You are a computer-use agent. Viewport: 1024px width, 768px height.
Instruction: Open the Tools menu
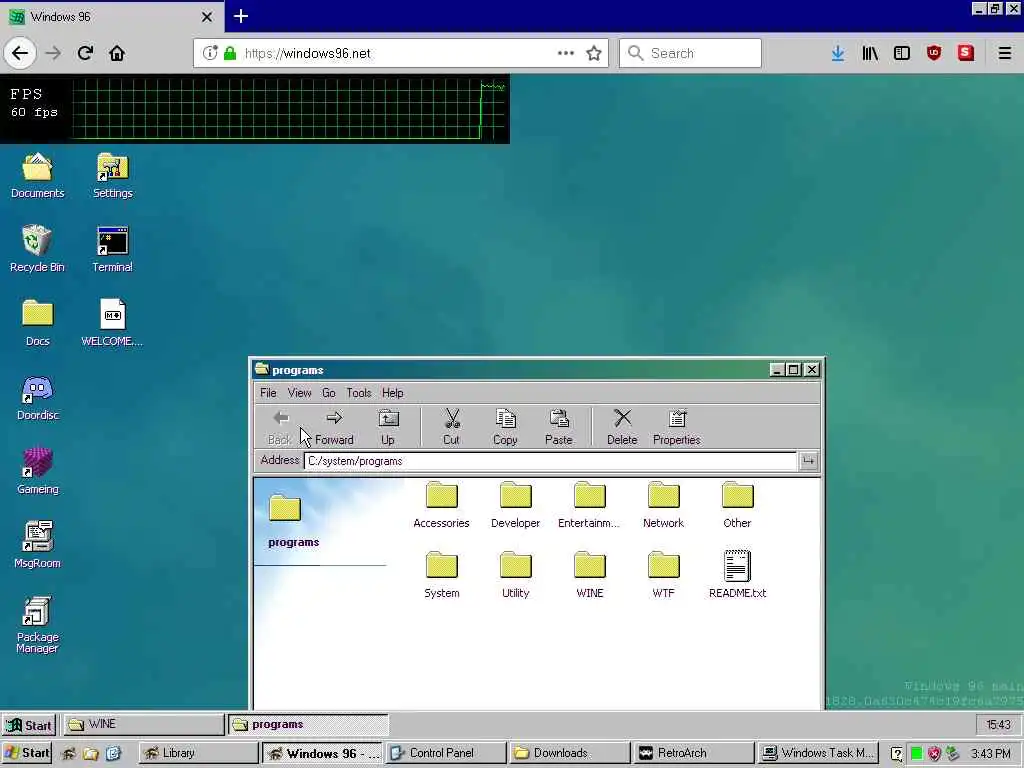359,392
